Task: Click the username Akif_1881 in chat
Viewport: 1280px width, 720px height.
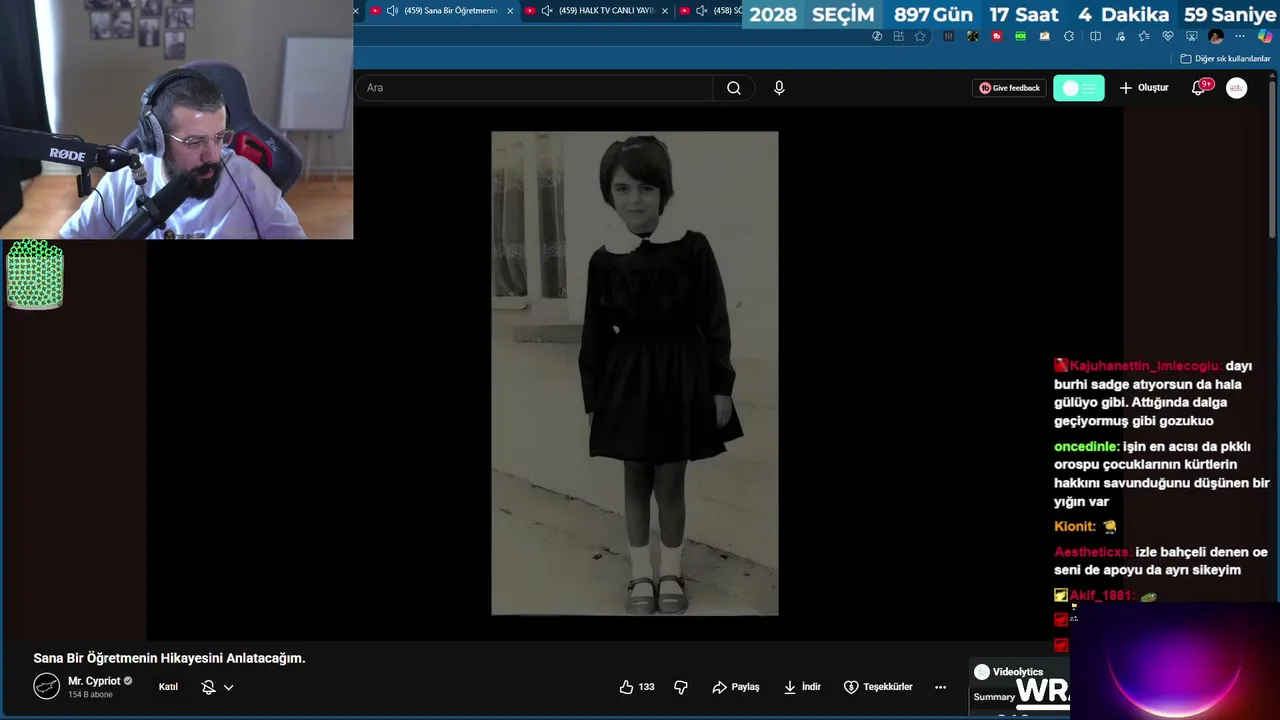Action: click(1101, 596)
